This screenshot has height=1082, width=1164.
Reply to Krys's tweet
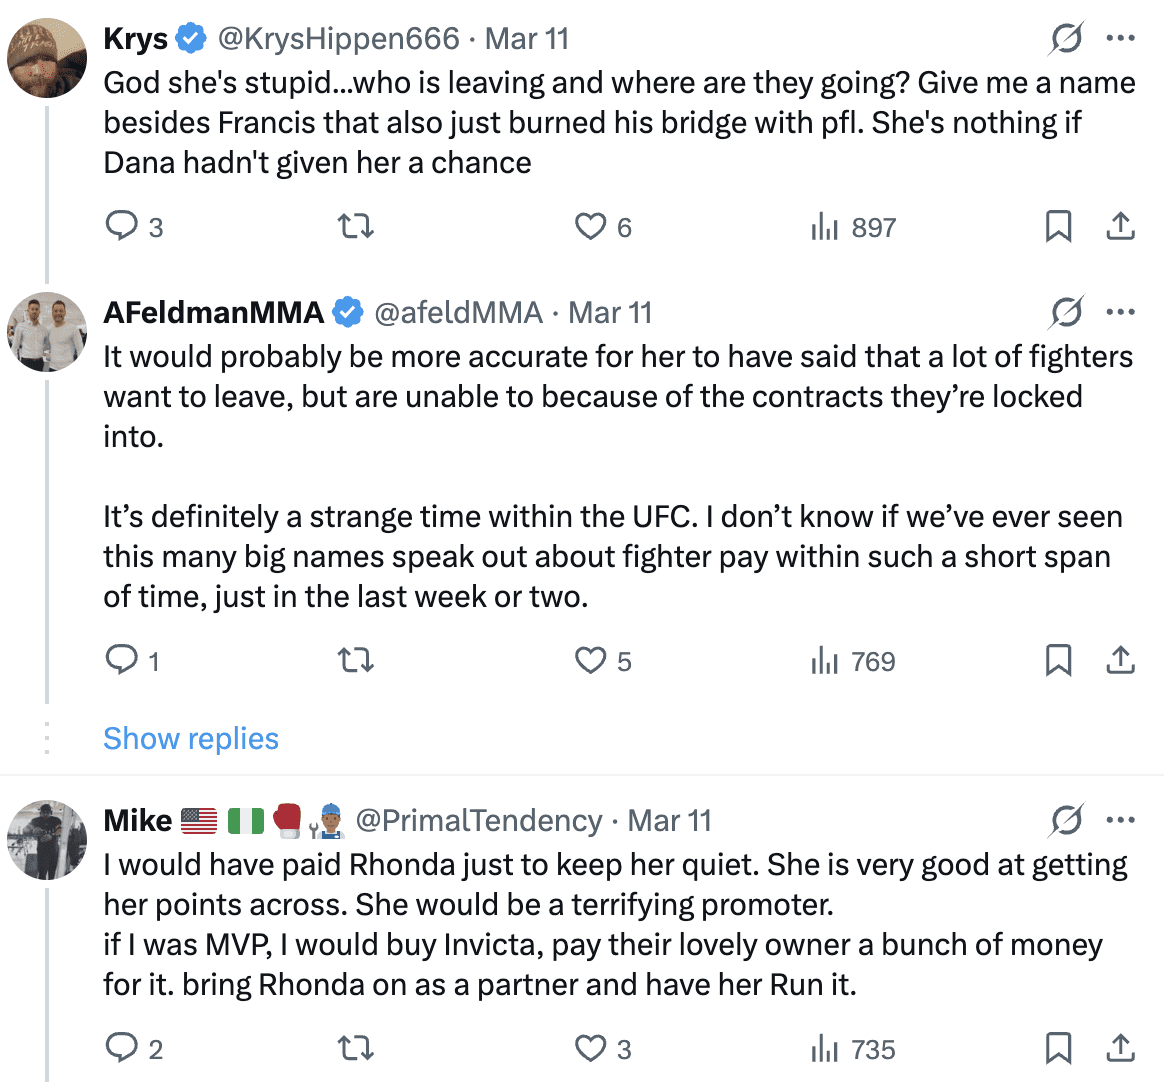coord(122,227)
